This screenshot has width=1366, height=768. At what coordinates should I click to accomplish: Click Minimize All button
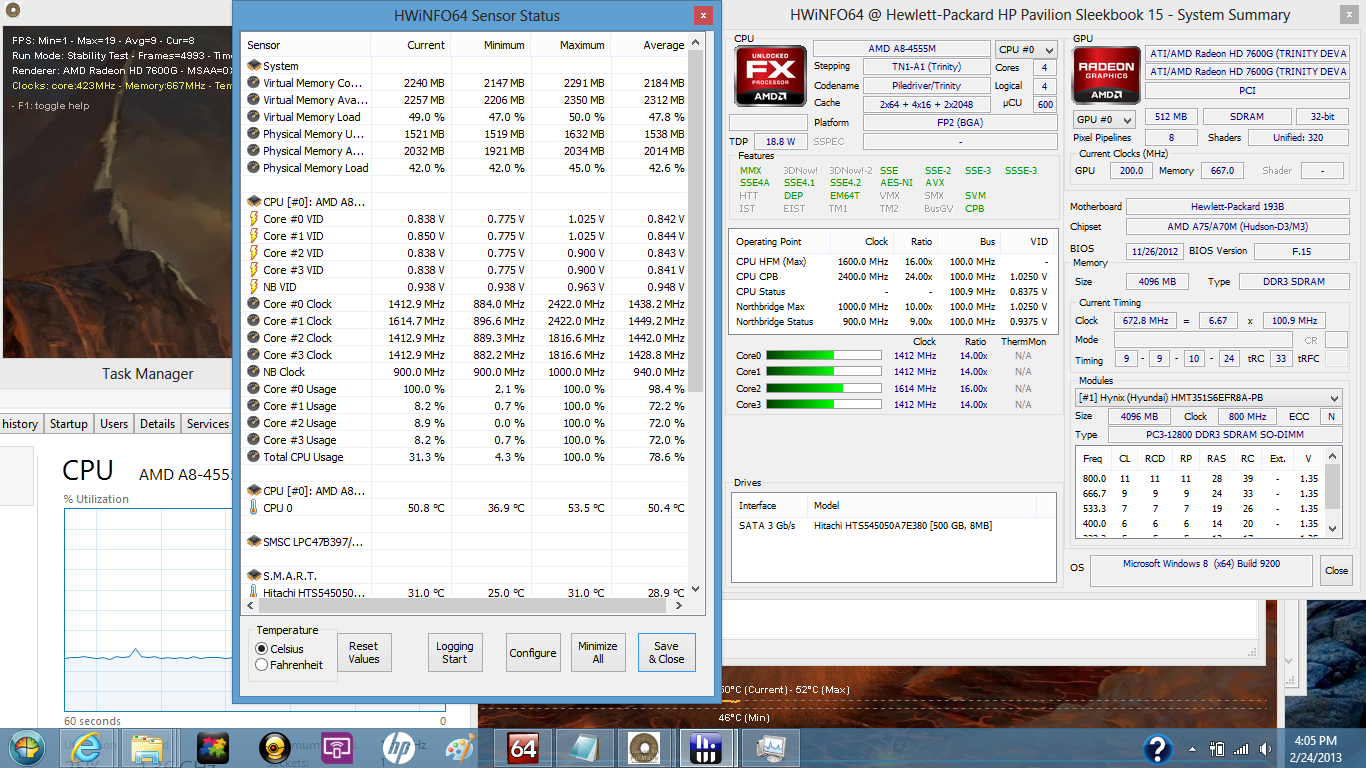[x=598, y=653]
